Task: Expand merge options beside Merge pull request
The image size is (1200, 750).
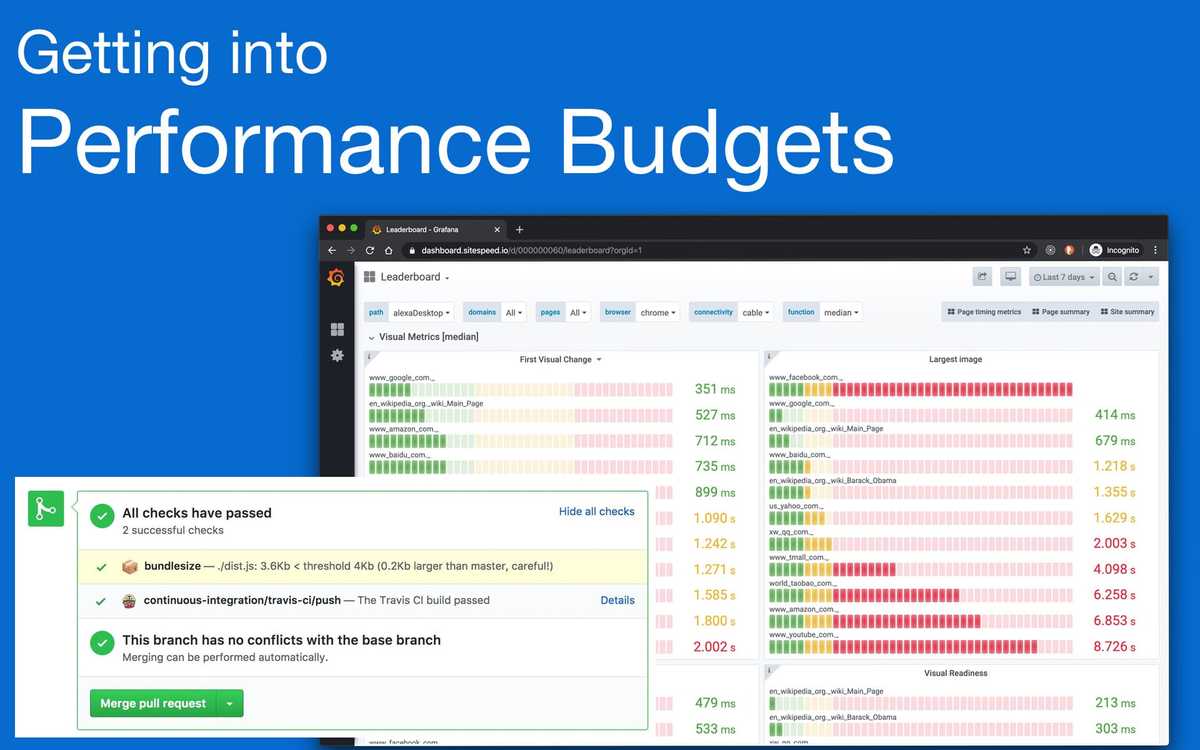Action: coord(230,703)
